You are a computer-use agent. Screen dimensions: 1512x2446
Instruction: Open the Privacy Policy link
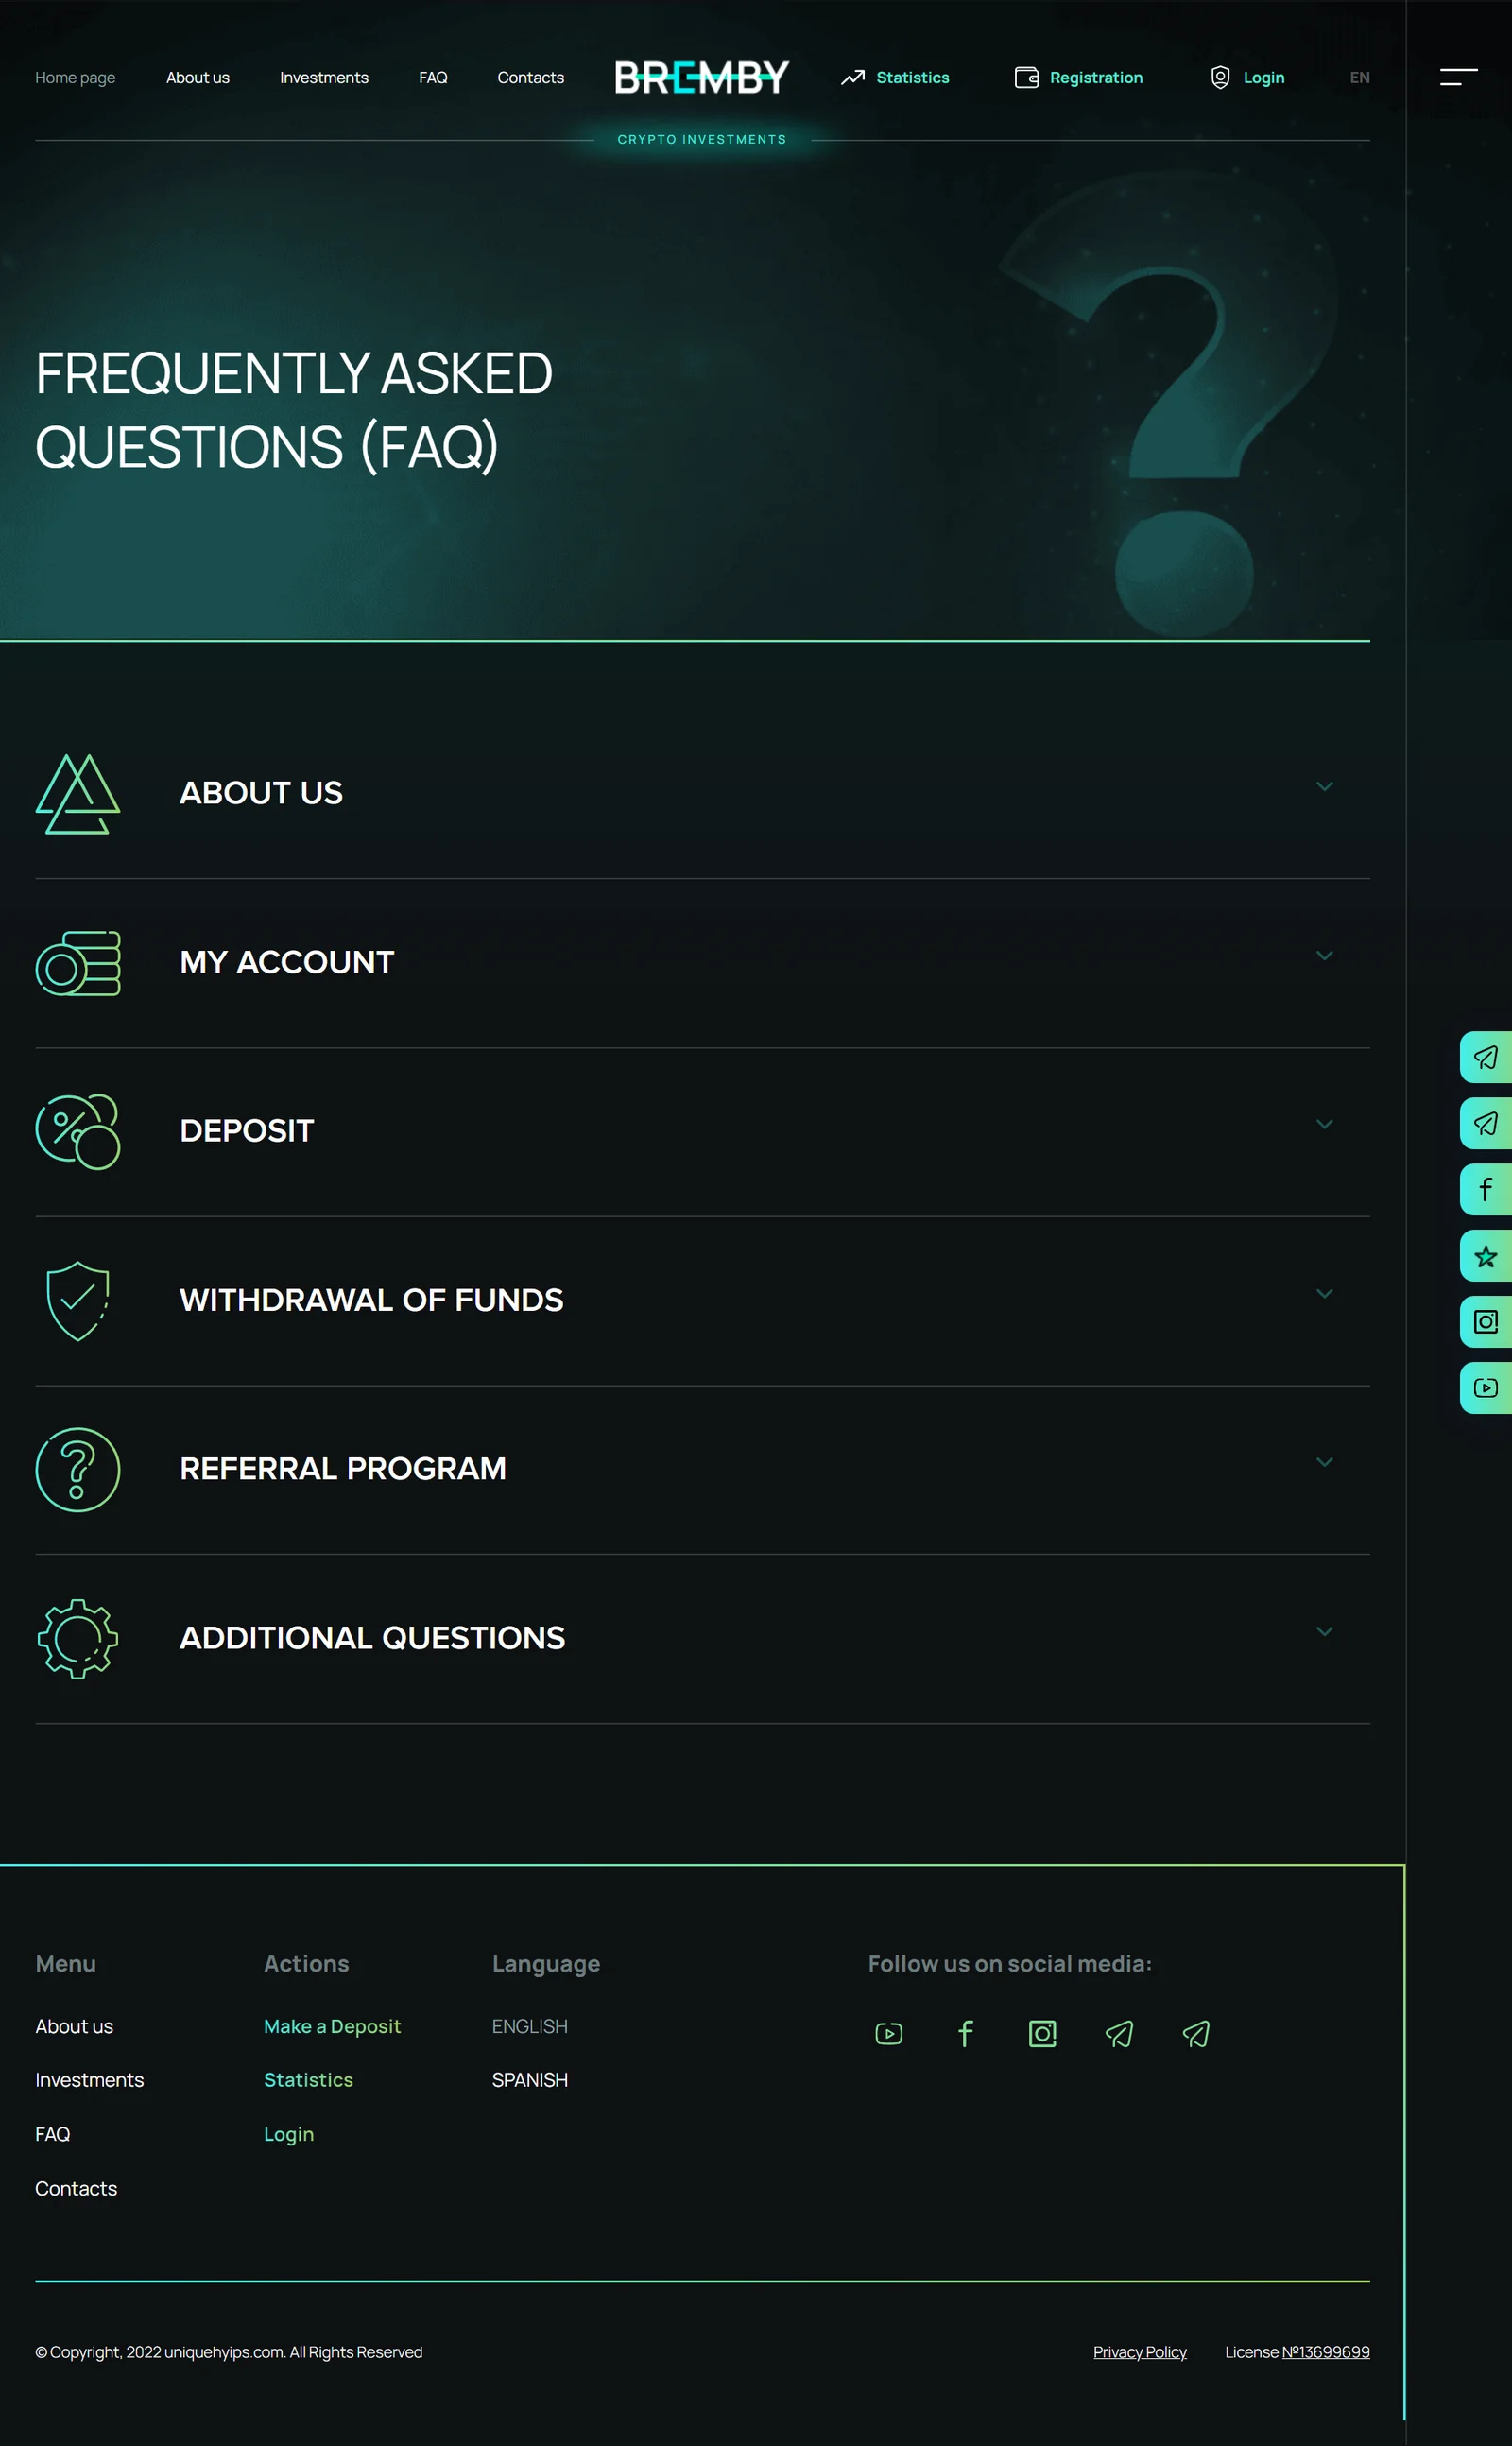pyautogui.click(x=1139, y=2352)
